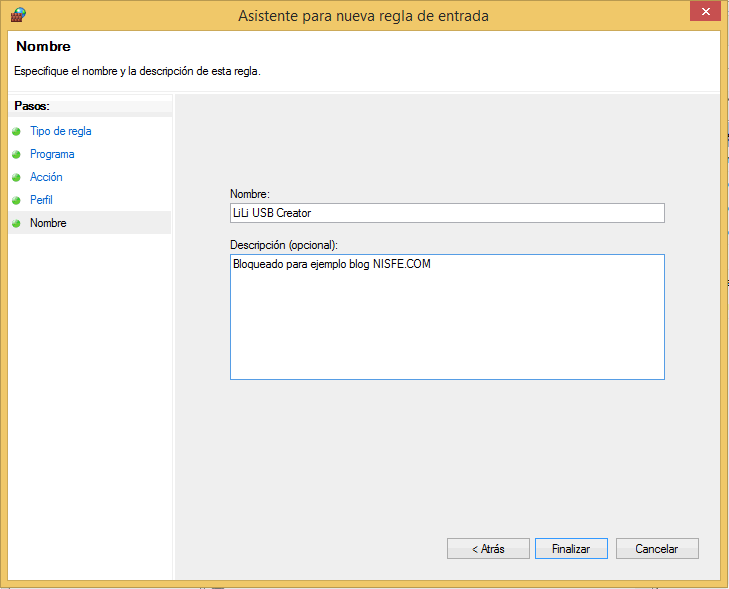
Task: Click the green bullet beside Programa
Action: point(16,154)
